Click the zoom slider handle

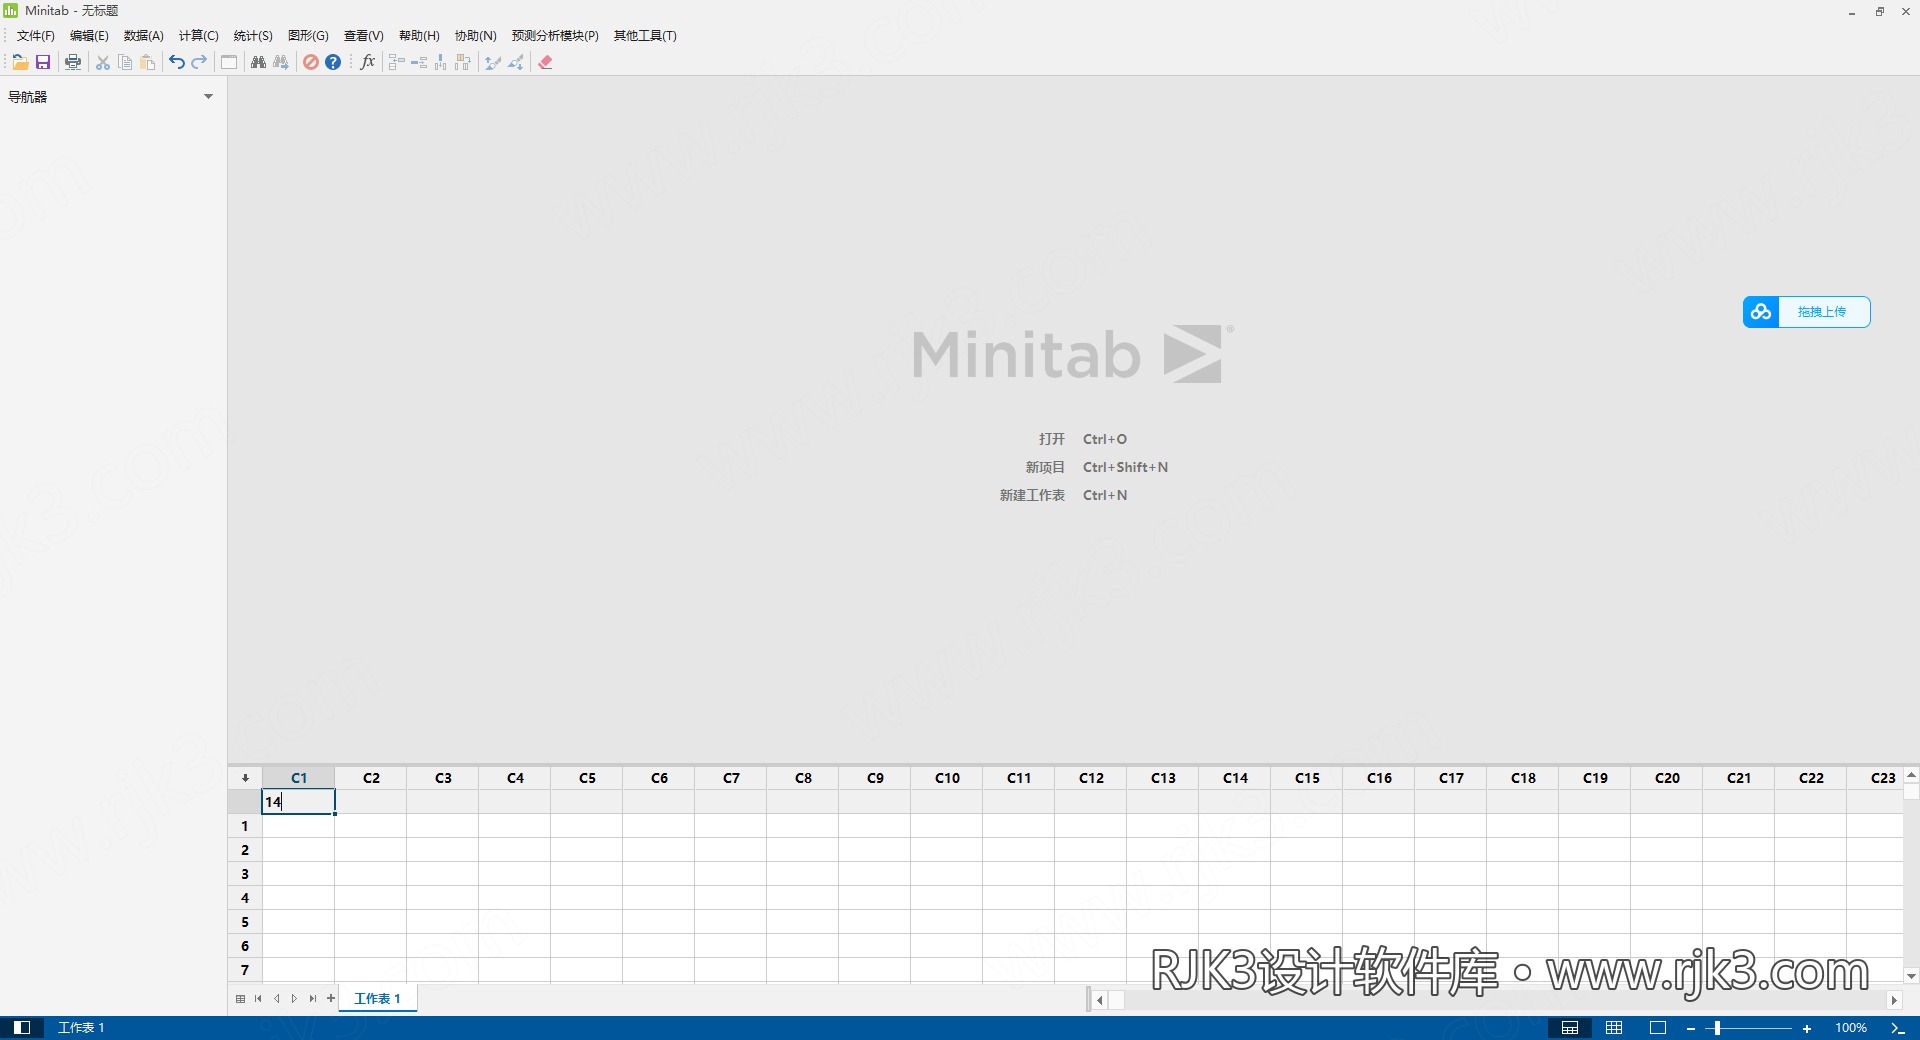tap(1716, 1028)
